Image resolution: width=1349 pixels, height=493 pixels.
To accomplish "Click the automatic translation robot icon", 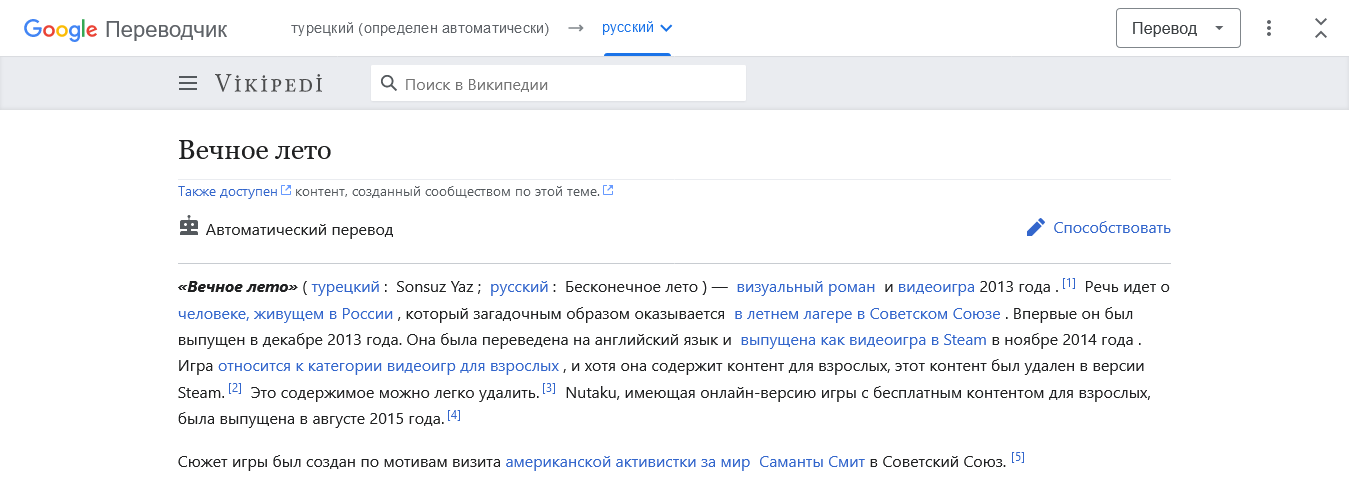I will coord(189,228).
